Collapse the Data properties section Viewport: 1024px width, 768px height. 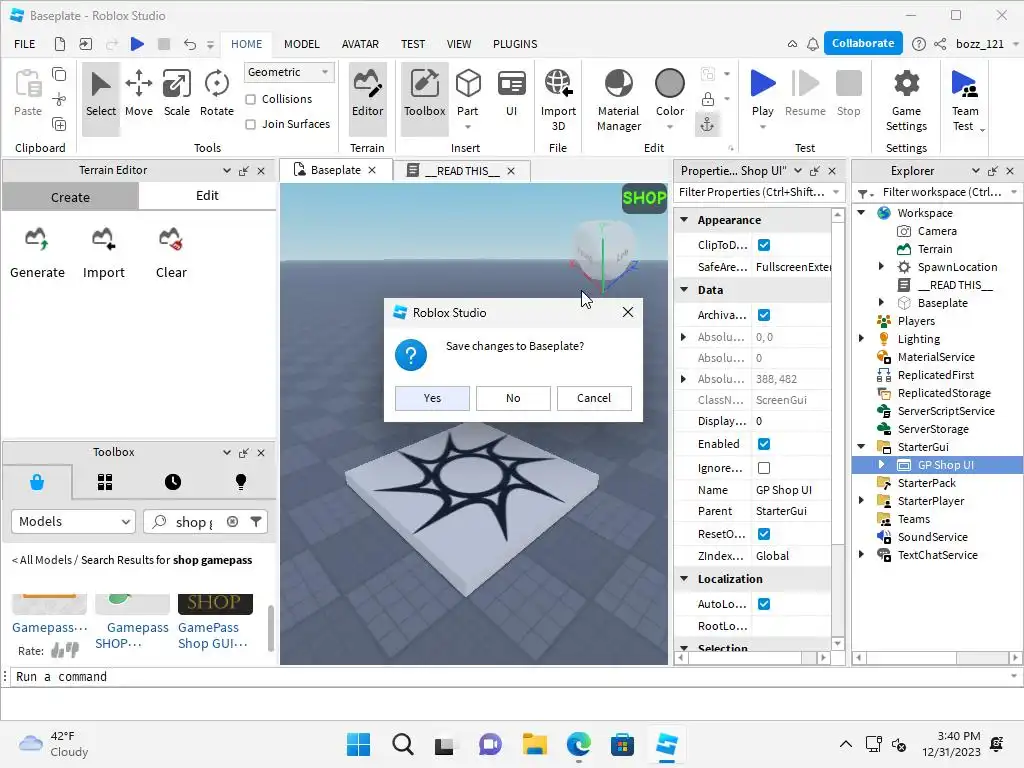point(684,289)
